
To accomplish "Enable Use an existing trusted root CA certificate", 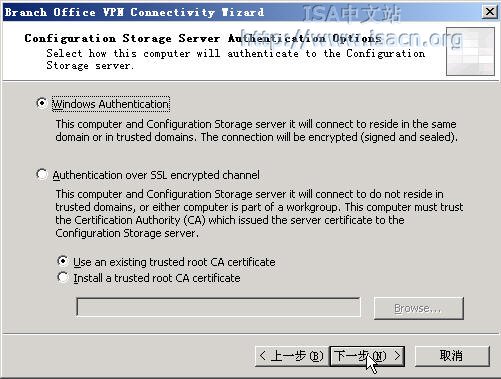I will tap(62, 261).
